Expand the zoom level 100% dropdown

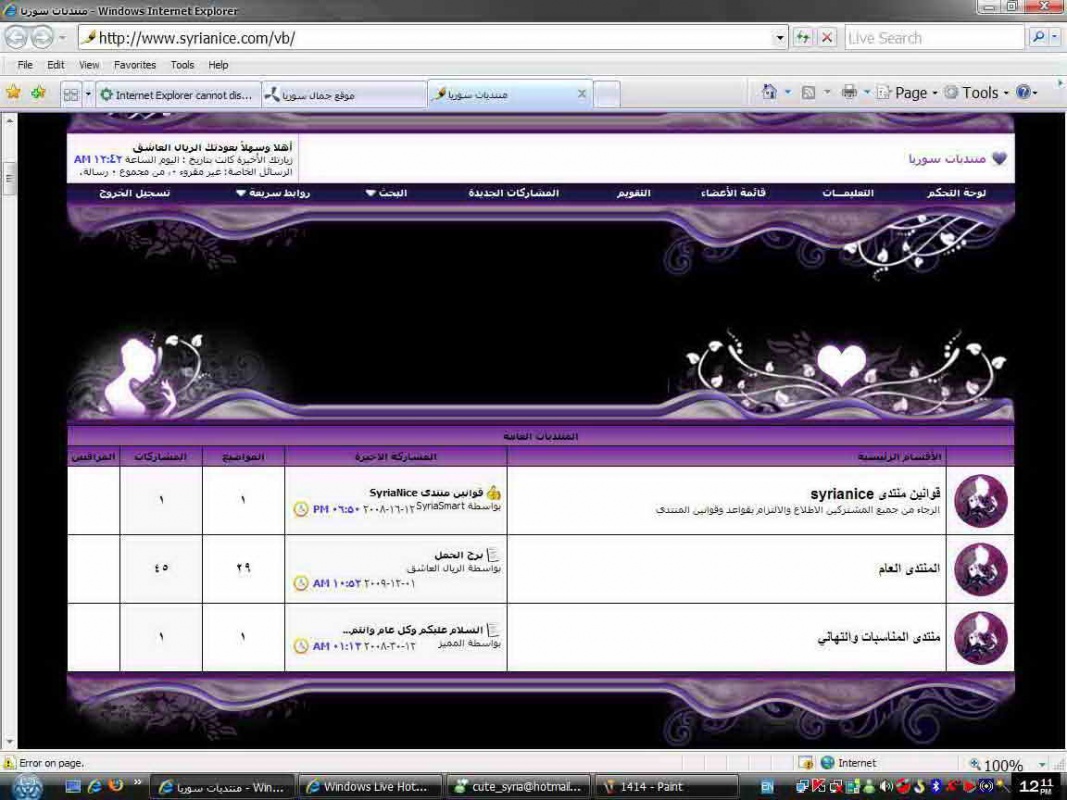1041,765
